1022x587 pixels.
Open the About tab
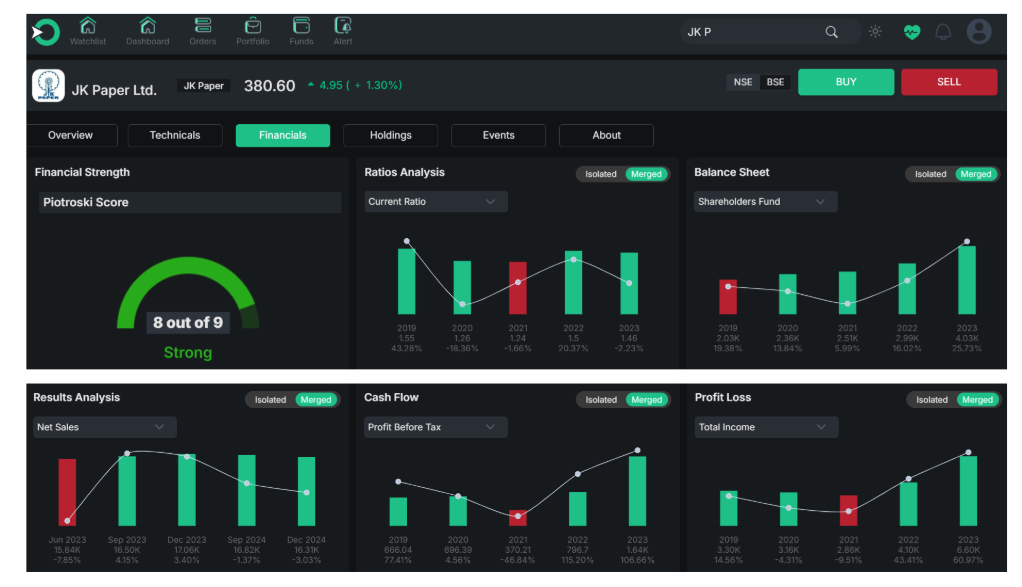click(x=606, y=136)
